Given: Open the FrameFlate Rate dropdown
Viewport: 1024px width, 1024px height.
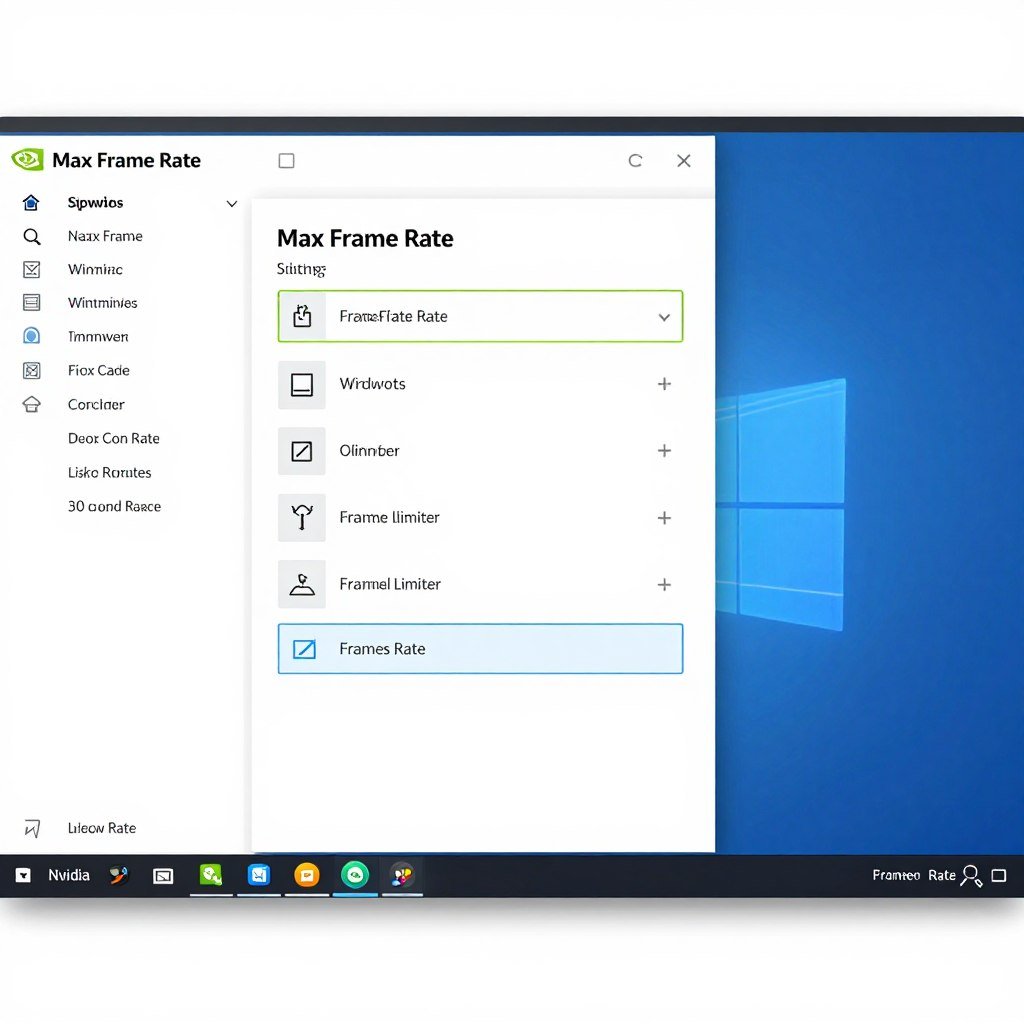Looking at the screenshot, I should (x=663, y=315).
